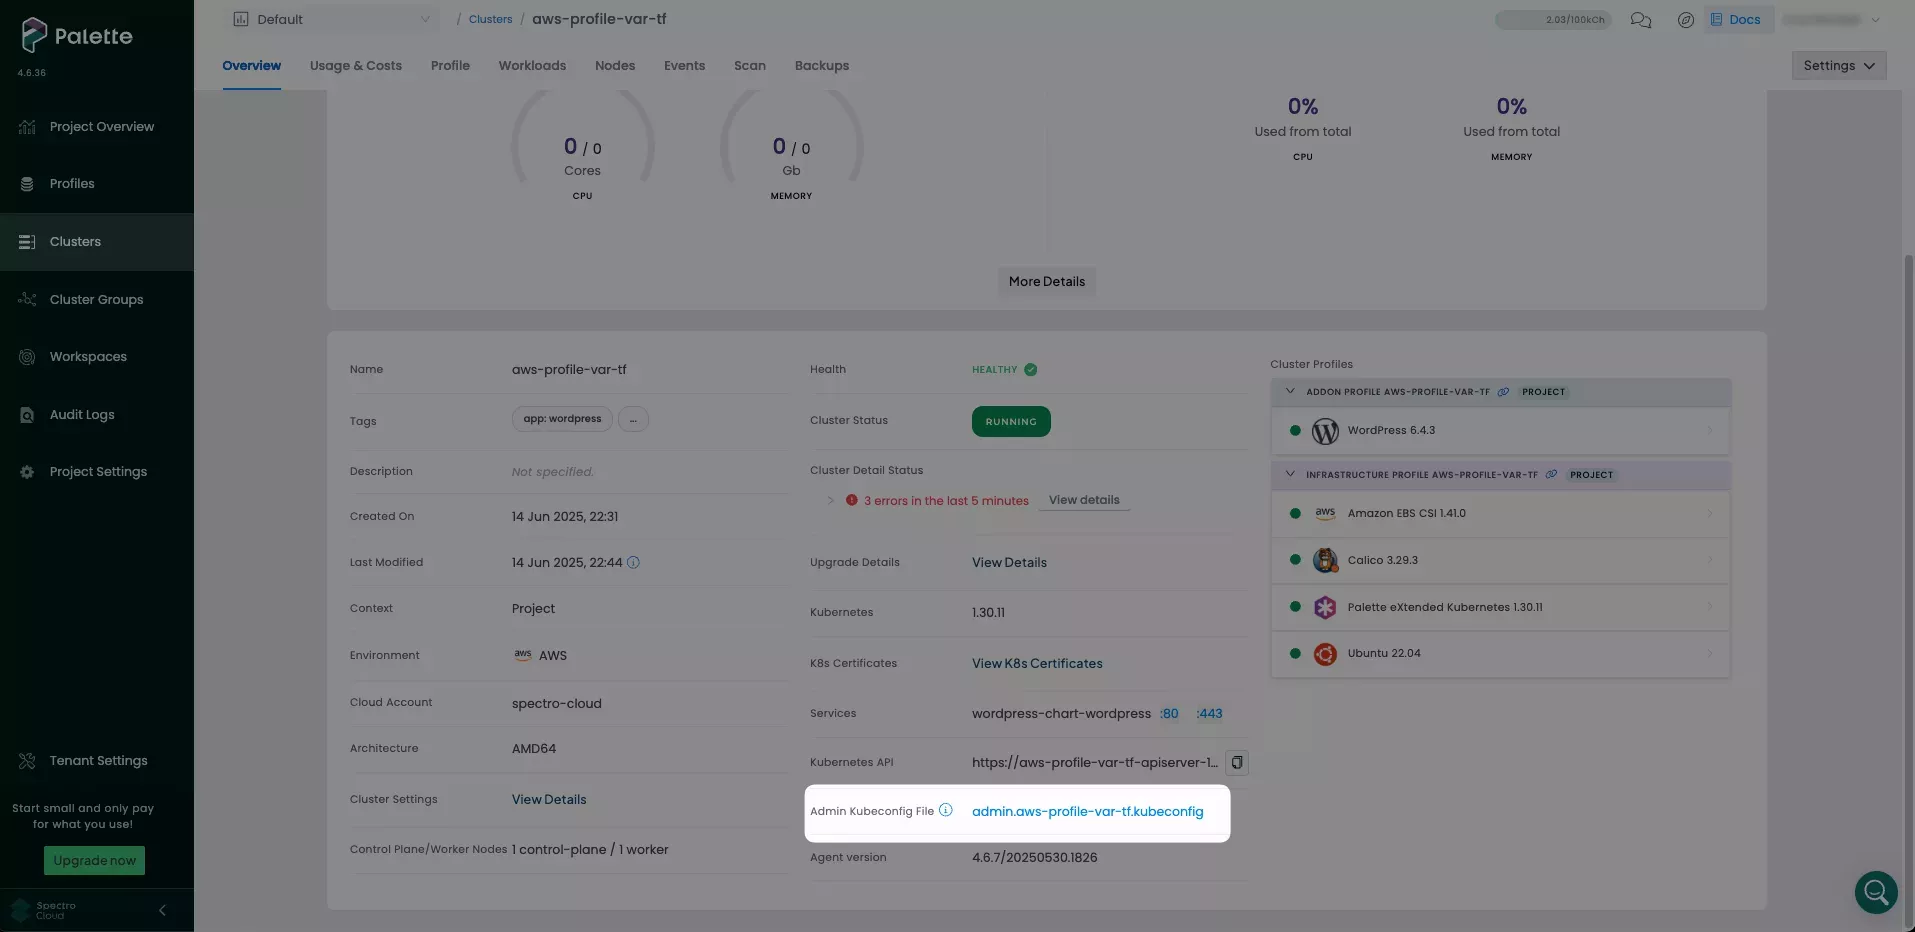Image resolution: width=1915 pixels, height=932 pixels.
Task: Open the infrastructure profile link icon
Action: 1551,475
